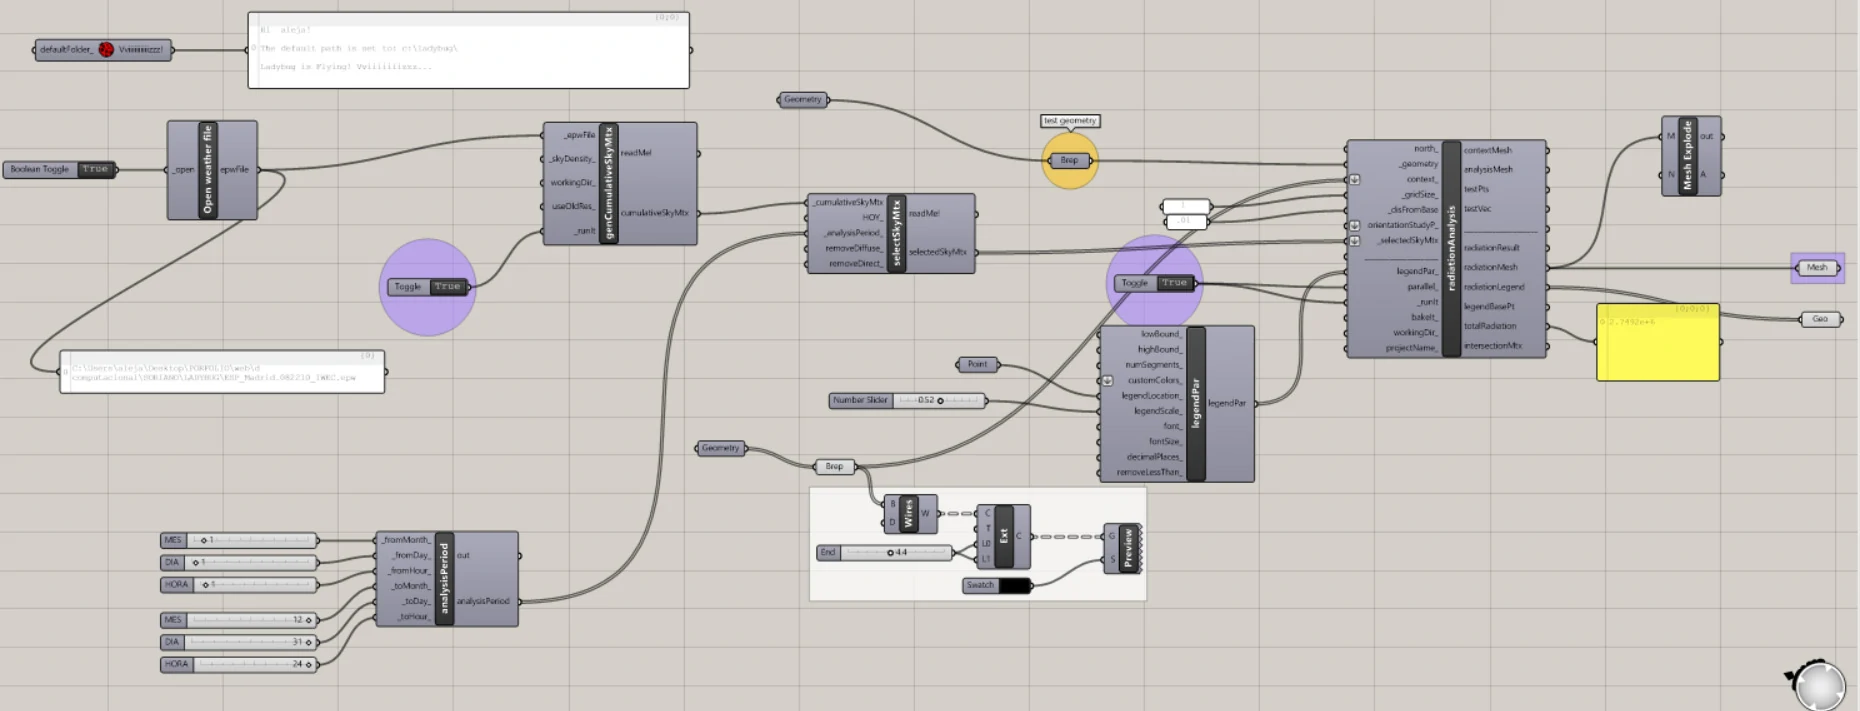Click the arrow icon beside orientationStudyP_ input
The height and width of the screenshot is (711, 1860).
coord(1354,226)
